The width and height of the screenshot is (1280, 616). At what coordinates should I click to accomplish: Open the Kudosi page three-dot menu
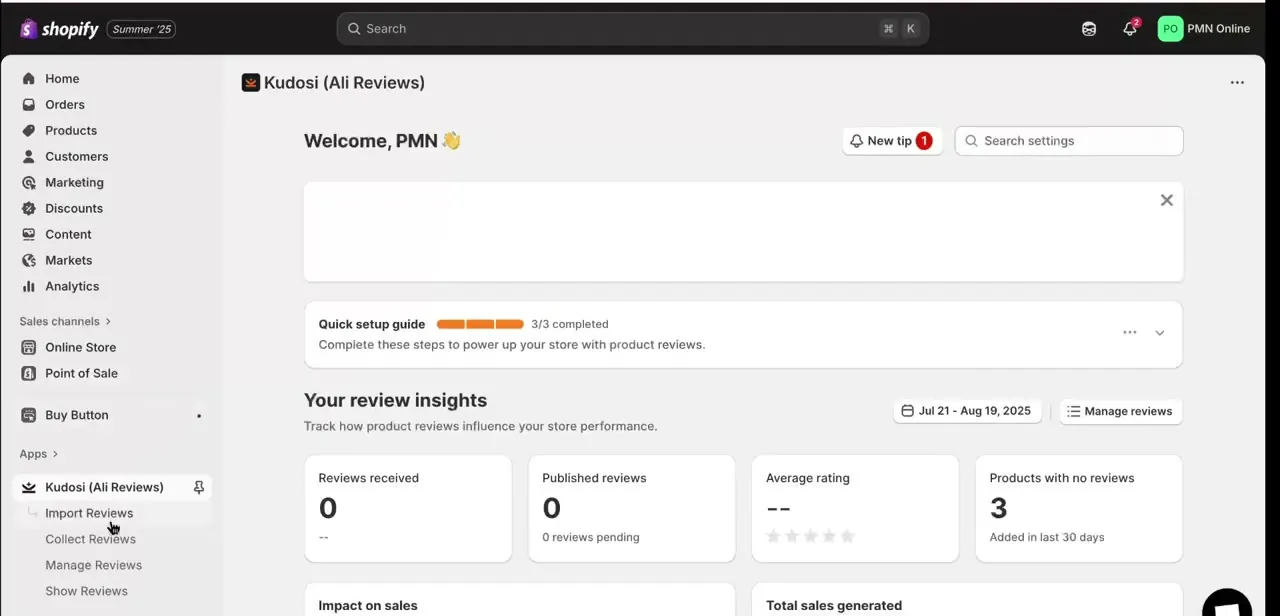1237,83
